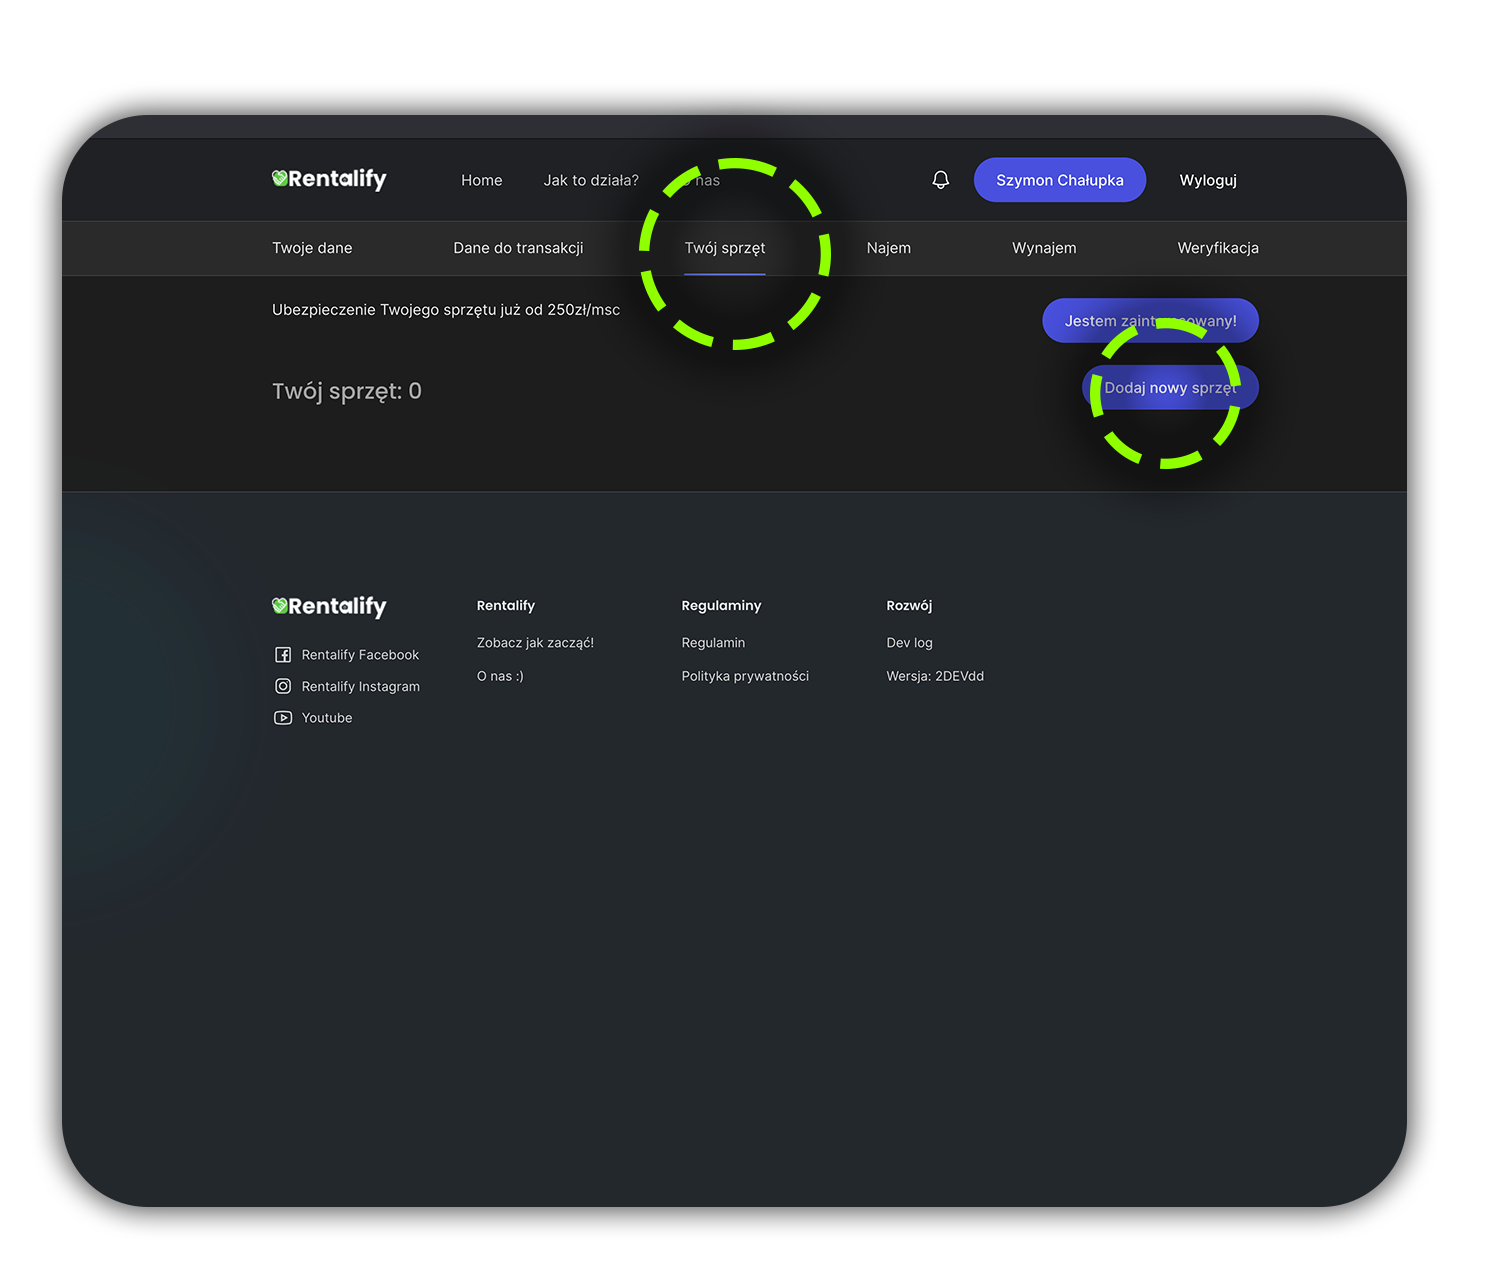Screen dimensions: 1490x1269
Task: Open the Jak to działa? page
Action: [x=590, y=180]
